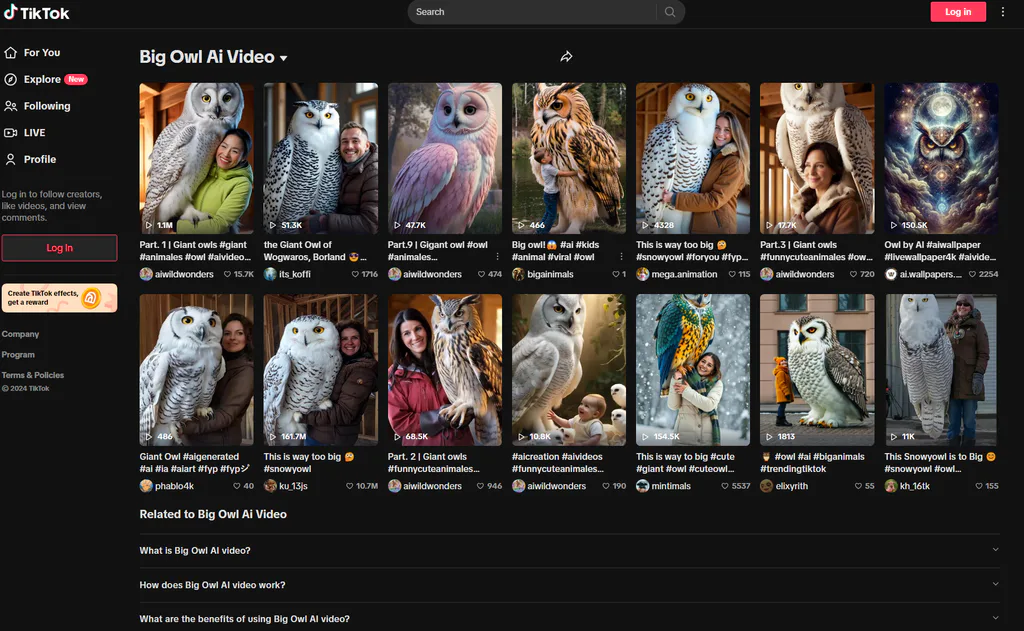Click the red Log in button top right
This screenshot has height=631, width=1024.
pos(957,12)
